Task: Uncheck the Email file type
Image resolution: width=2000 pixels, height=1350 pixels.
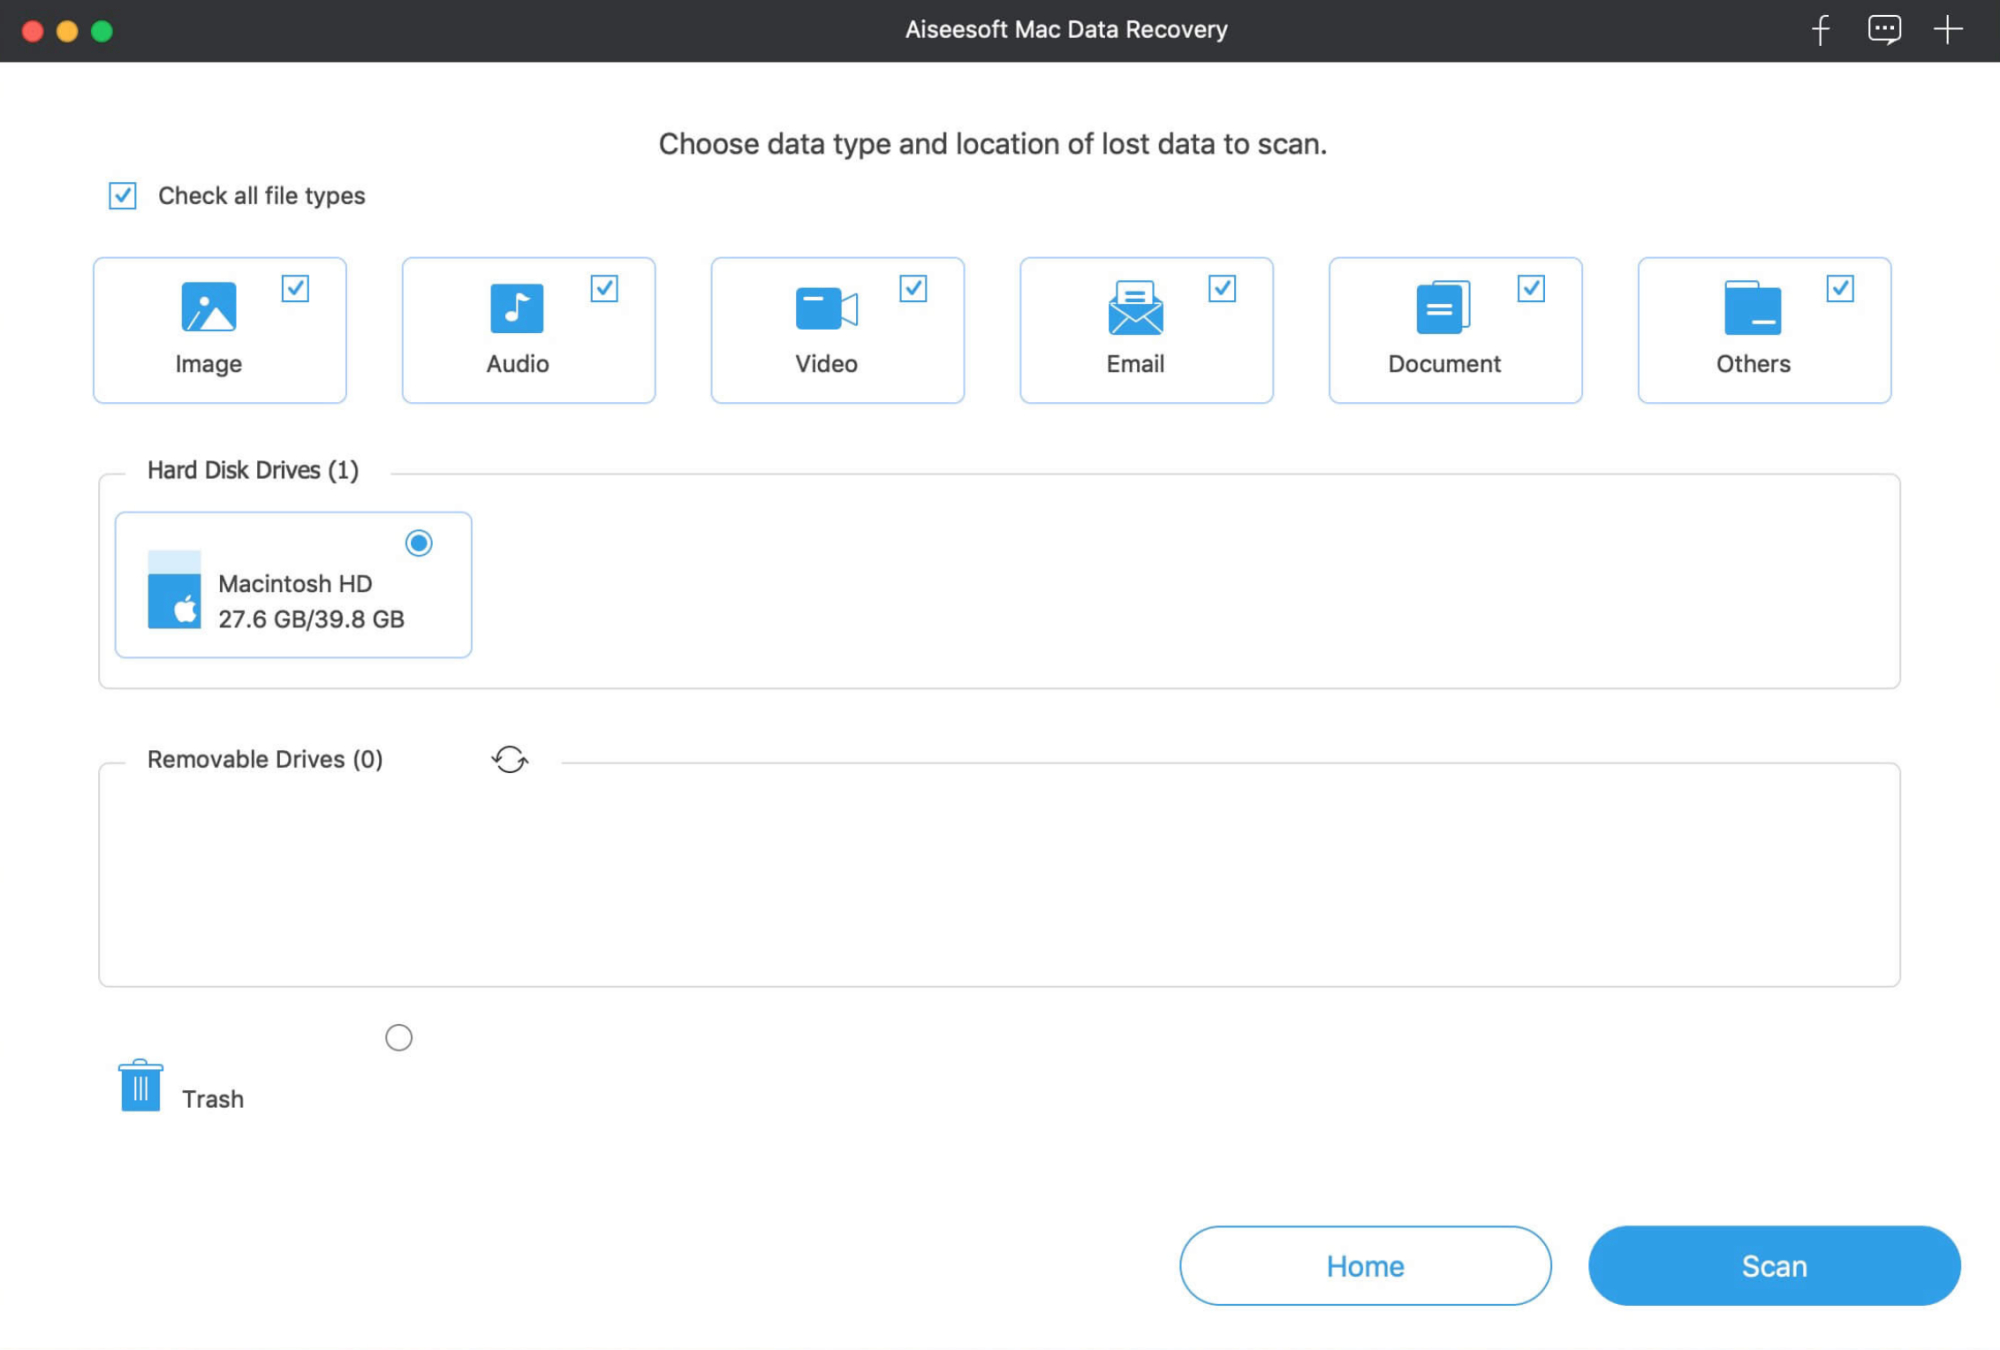Action: 1223,286
